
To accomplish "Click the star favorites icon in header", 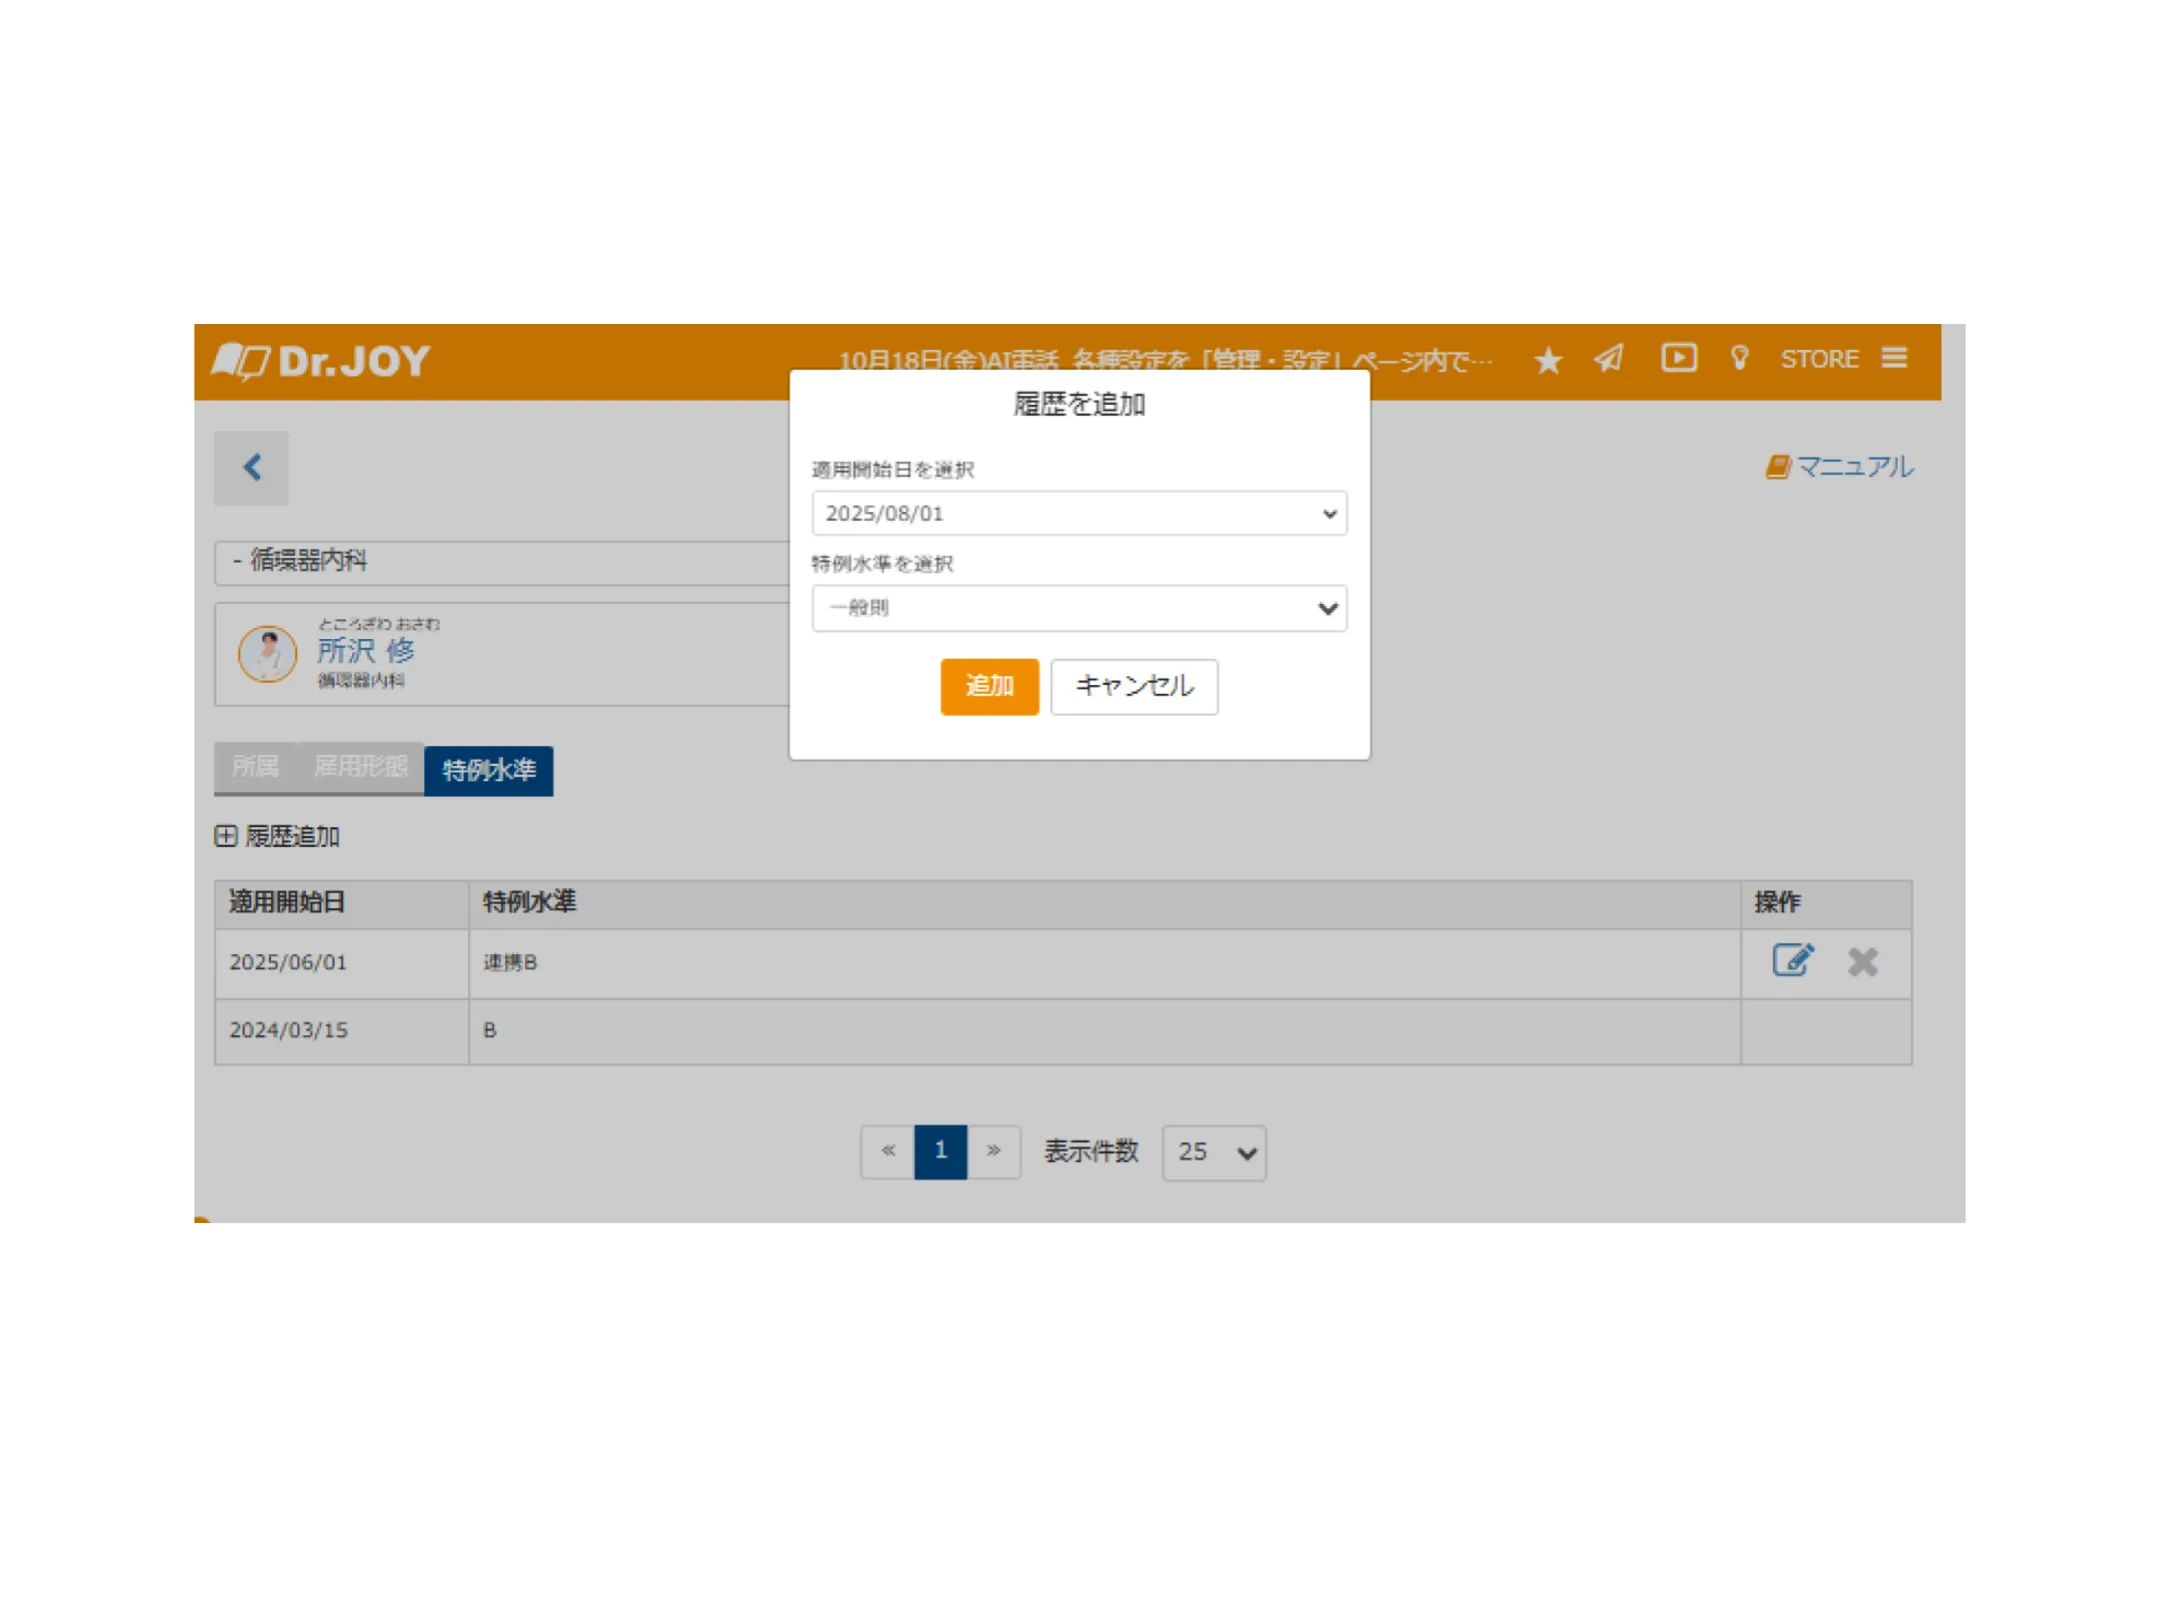I will click(1547, 360).
